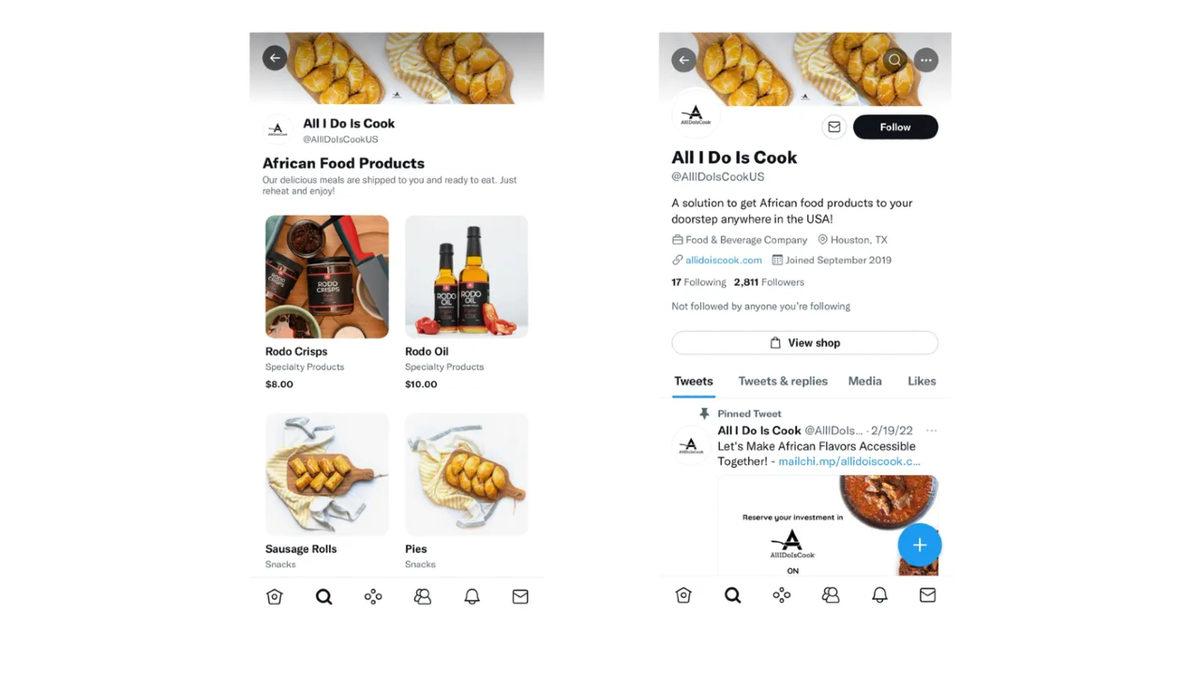Tap the blue compose tweet button
The width and height of the screenshot is (1200, 675).
pyautogui.click(x=919, y=545)
